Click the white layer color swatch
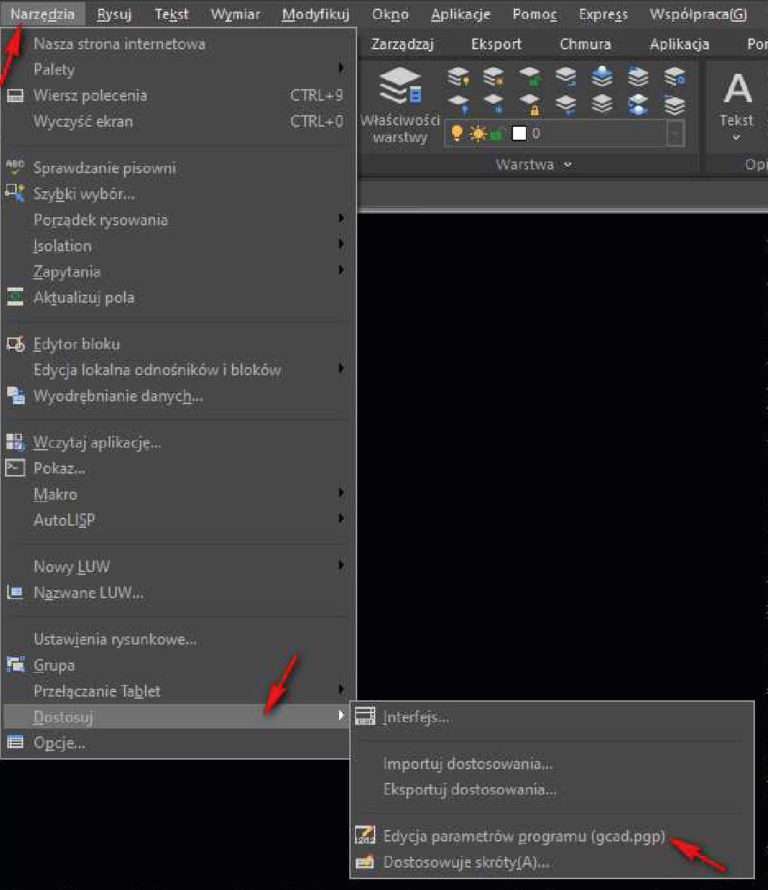 [x=518, y=133]
